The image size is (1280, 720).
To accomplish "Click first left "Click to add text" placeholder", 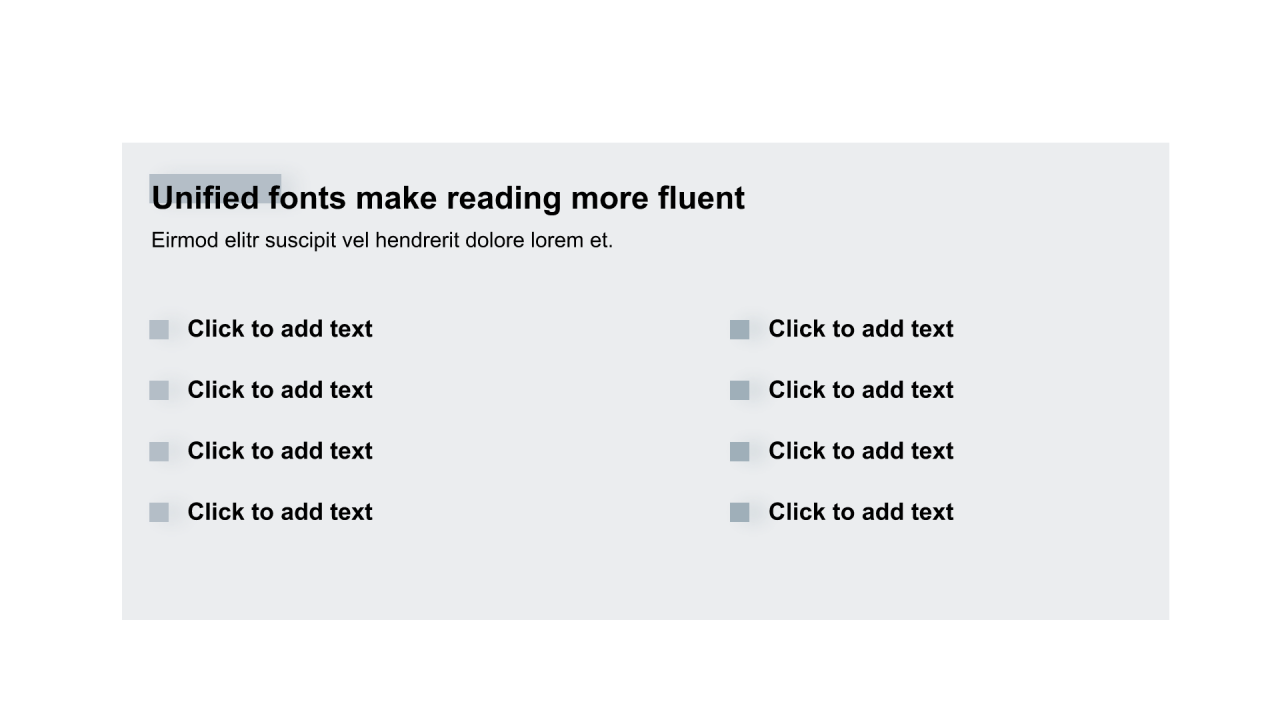I will [x=280, y=329].
